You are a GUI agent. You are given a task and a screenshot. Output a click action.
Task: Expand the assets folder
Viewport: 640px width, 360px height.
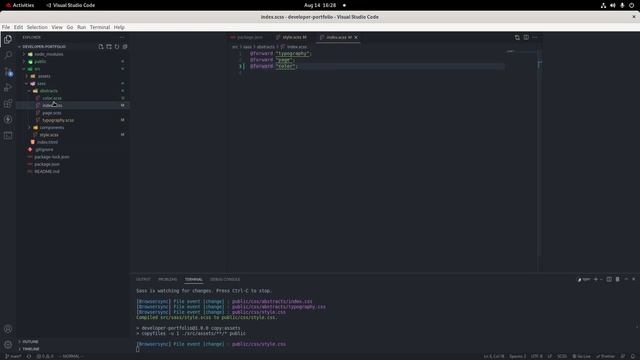(x=44, y=76)
